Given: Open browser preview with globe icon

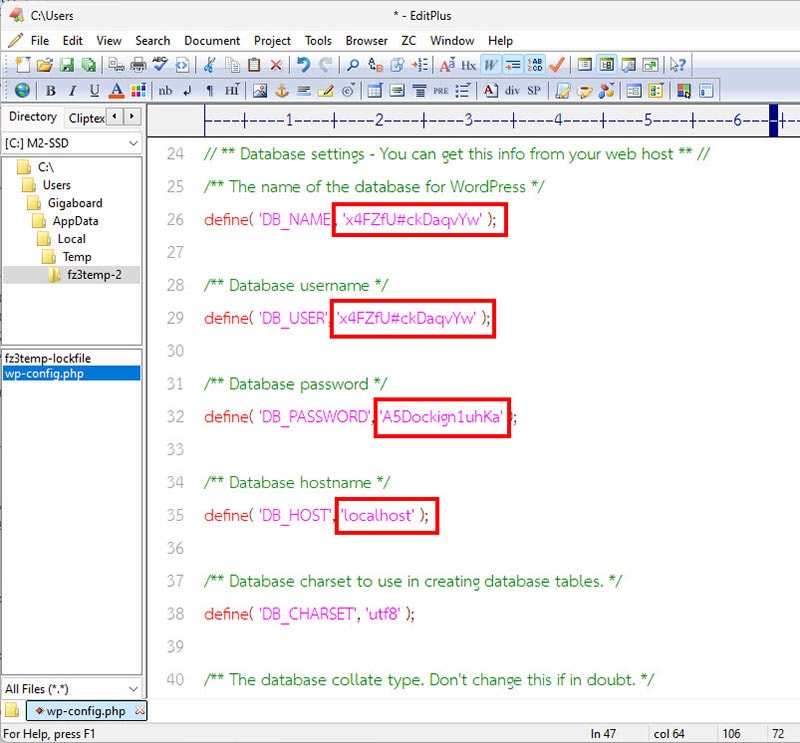Looking at the screenshot, I should tap(22, 90).
